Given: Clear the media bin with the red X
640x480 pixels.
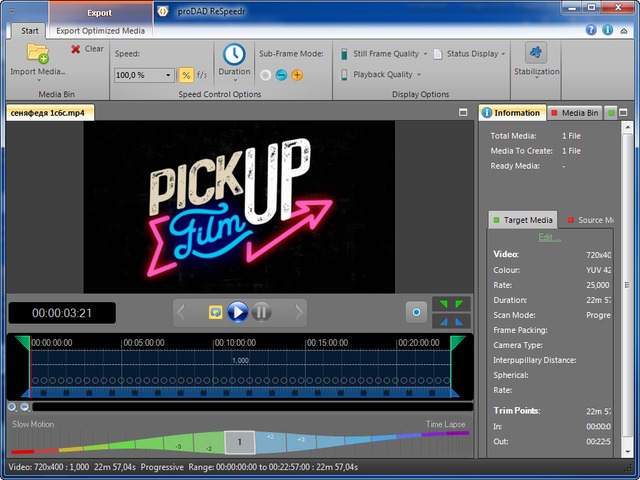Looking at the screenshot, I should click(x=76, y=49).
